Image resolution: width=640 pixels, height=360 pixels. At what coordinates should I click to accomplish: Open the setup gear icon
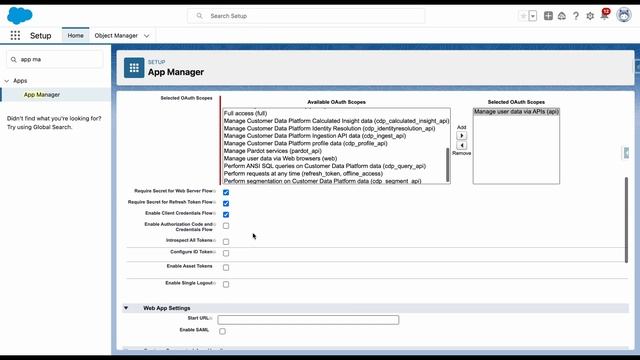tap(590, 16)
